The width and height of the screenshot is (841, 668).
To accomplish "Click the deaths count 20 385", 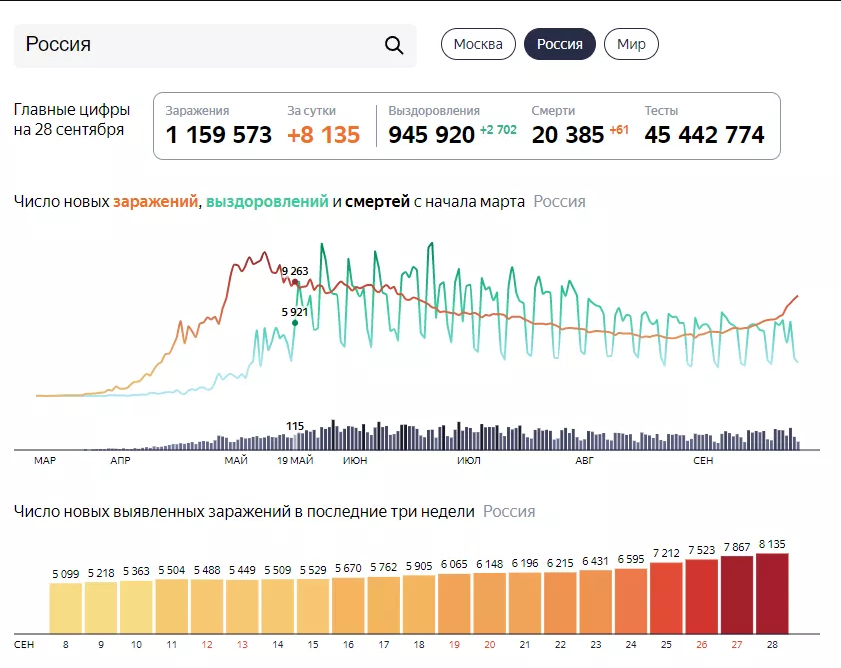I will [x=568, y=135].
